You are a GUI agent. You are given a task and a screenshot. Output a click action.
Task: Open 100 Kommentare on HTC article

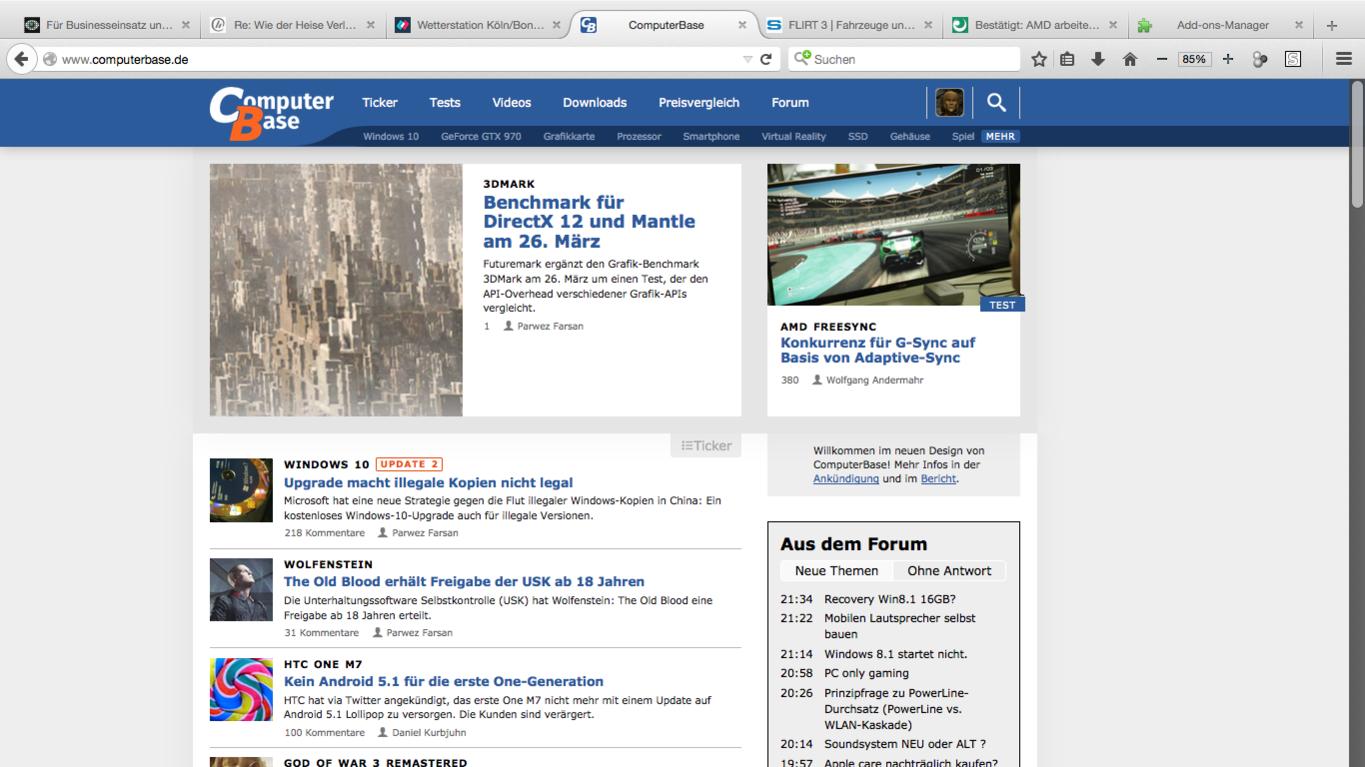coord(324,733)
